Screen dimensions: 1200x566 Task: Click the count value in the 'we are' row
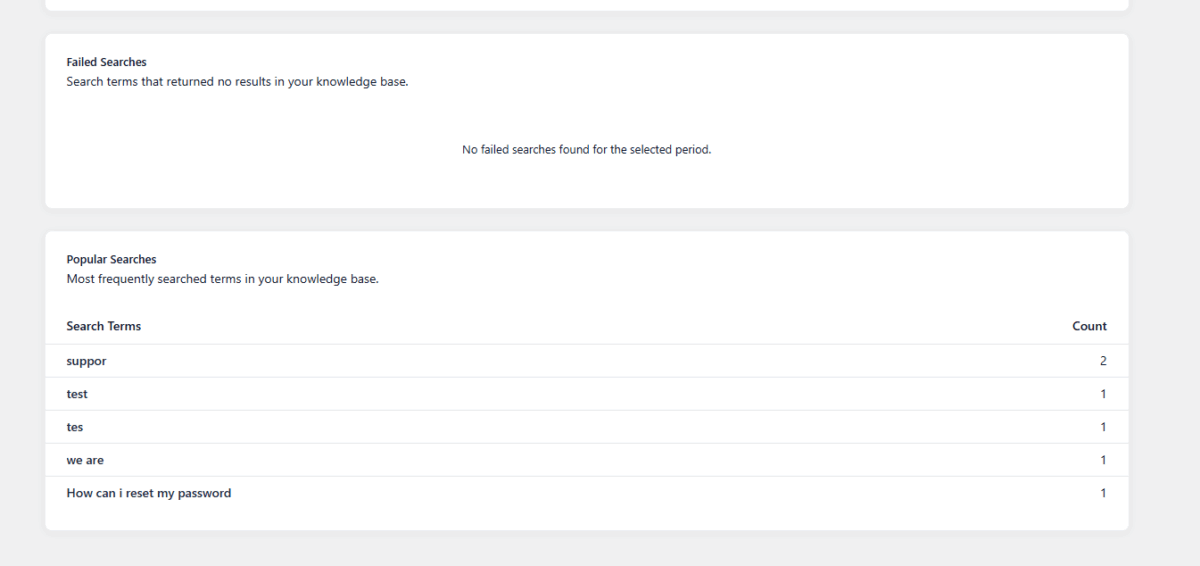1103,460
